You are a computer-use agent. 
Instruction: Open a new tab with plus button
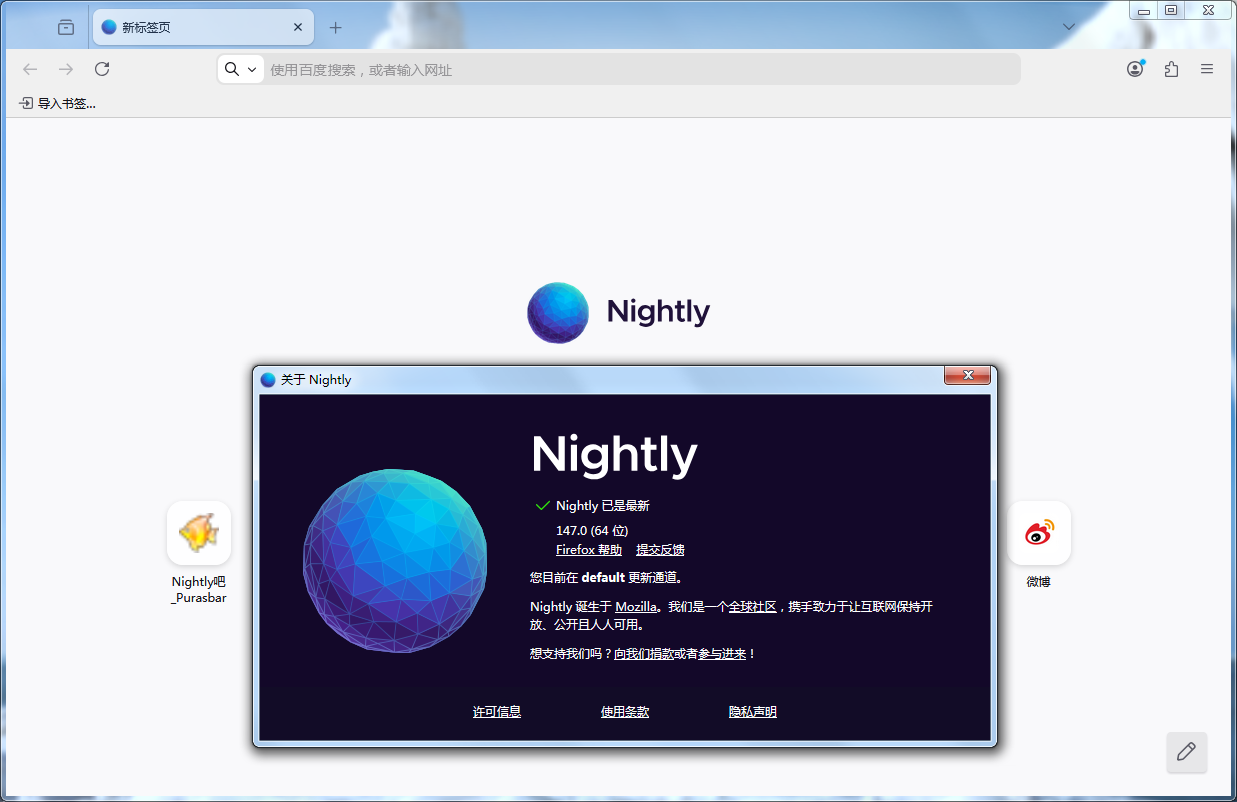click(x=336, y=28)
